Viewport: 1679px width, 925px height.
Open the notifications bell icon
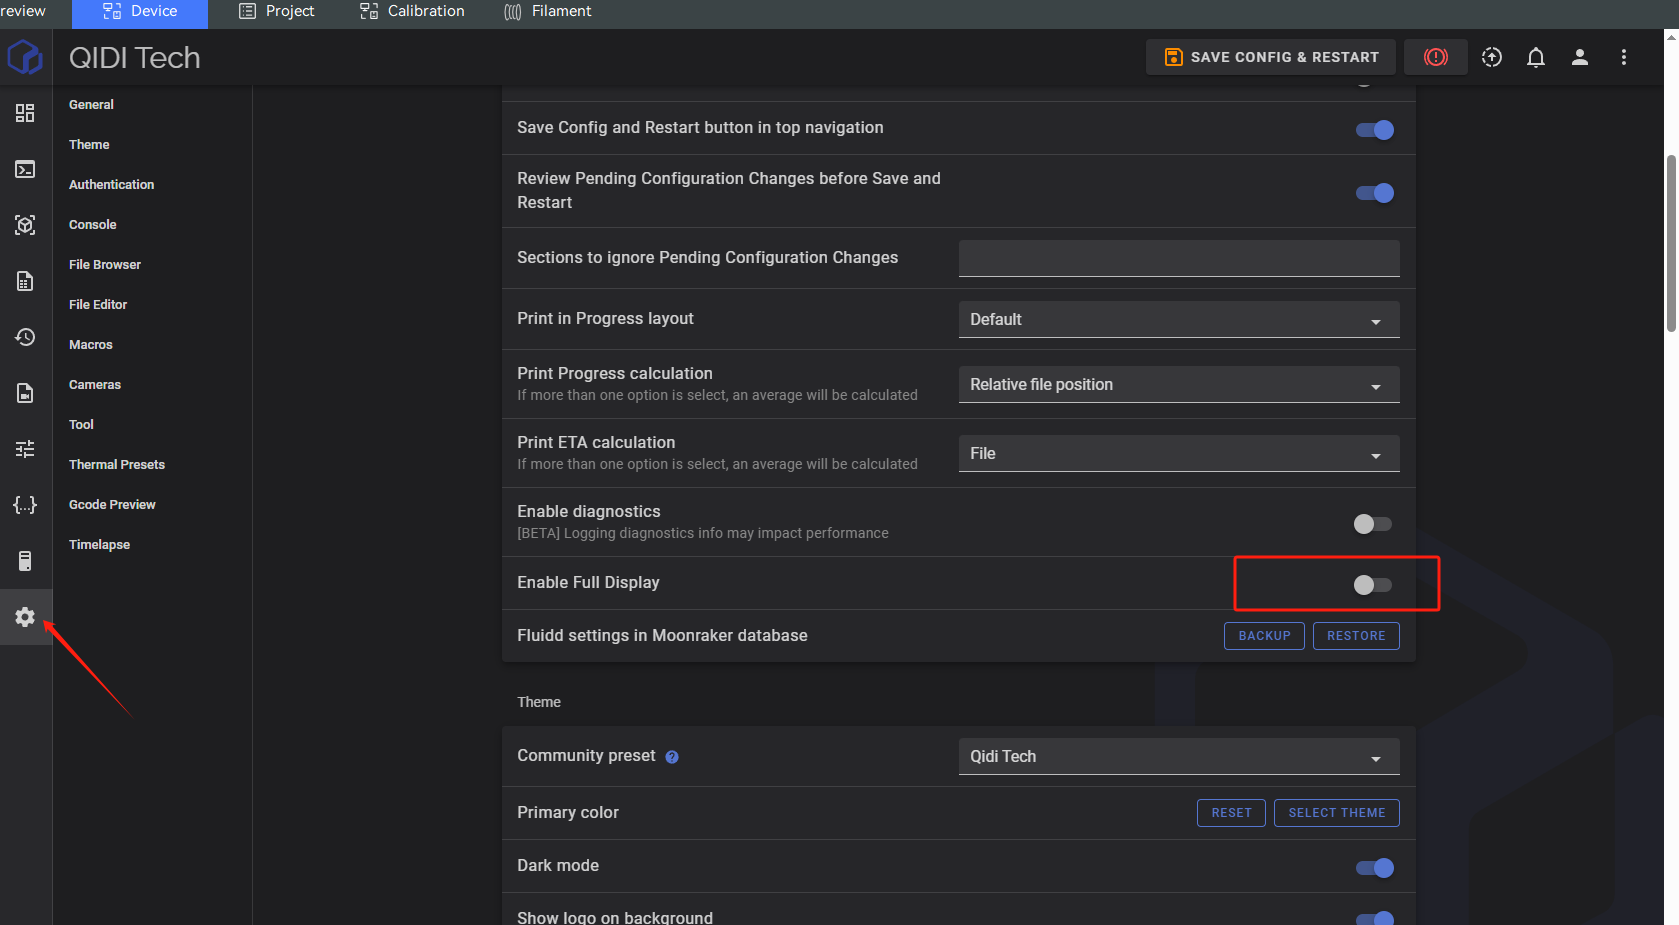click(x=1535, y=57)
